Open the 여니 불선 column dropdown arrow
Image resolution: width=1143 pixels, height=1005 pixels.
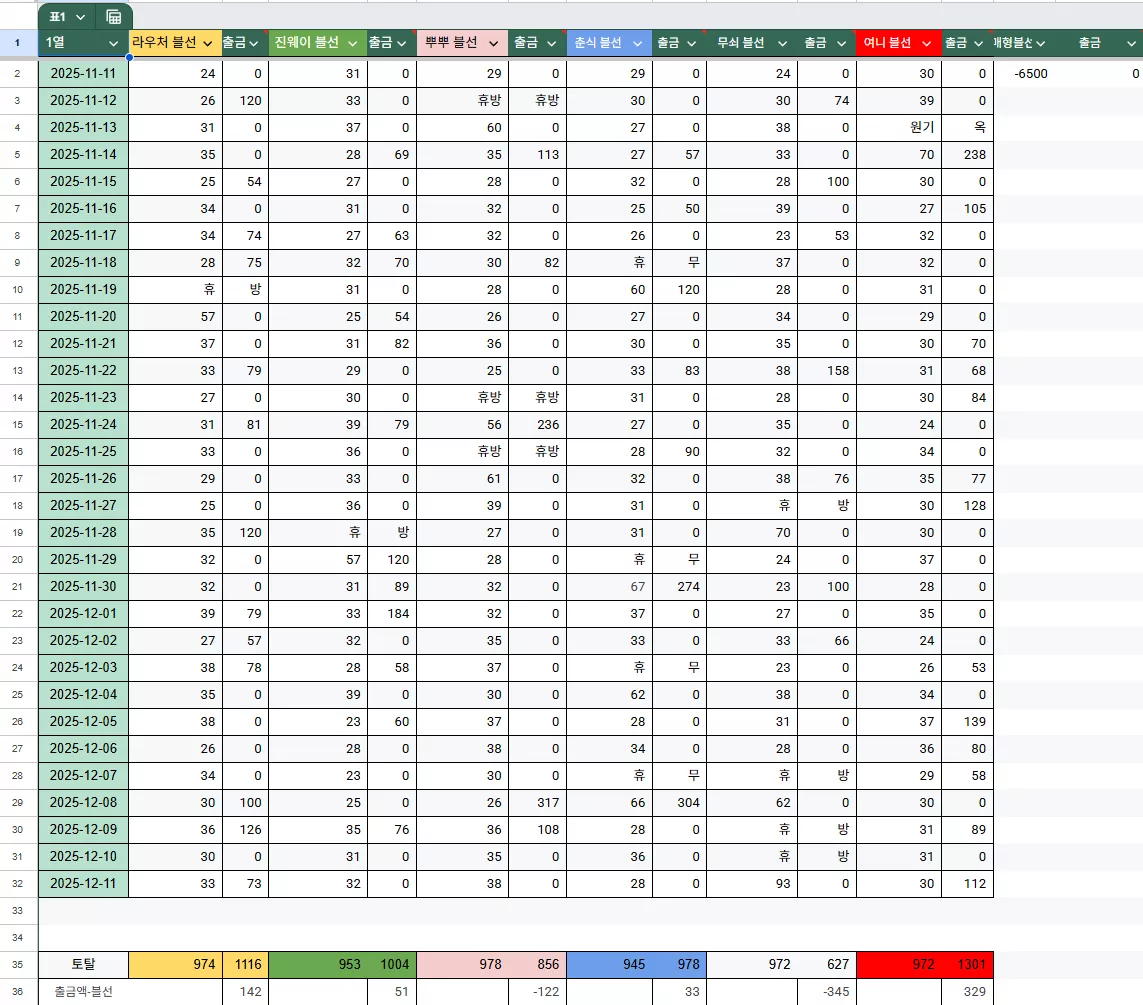pos(927,43)
